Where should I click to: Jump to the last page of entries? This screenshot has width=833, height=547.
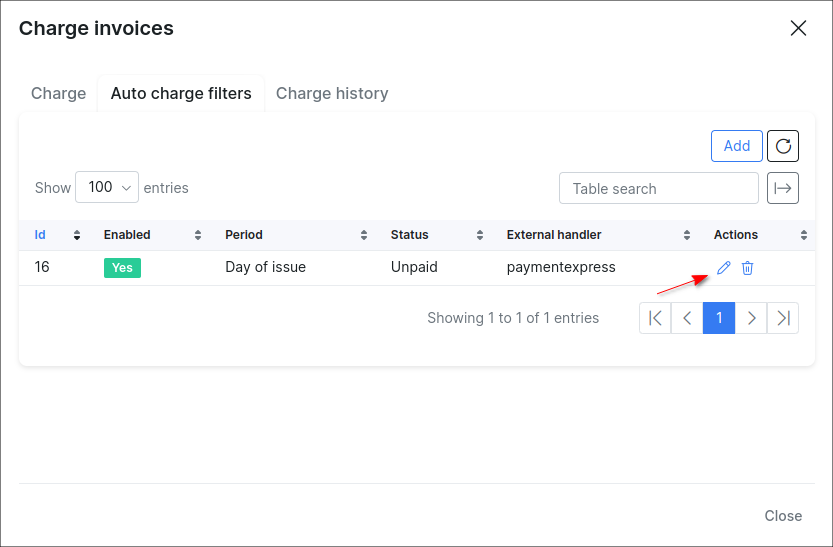click(783, 318)
